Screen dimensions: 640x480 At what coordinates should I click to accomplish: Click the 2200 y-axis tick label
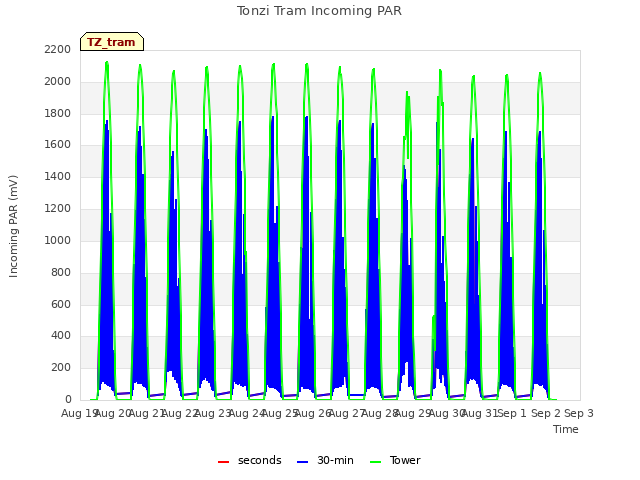coord(58,49)
